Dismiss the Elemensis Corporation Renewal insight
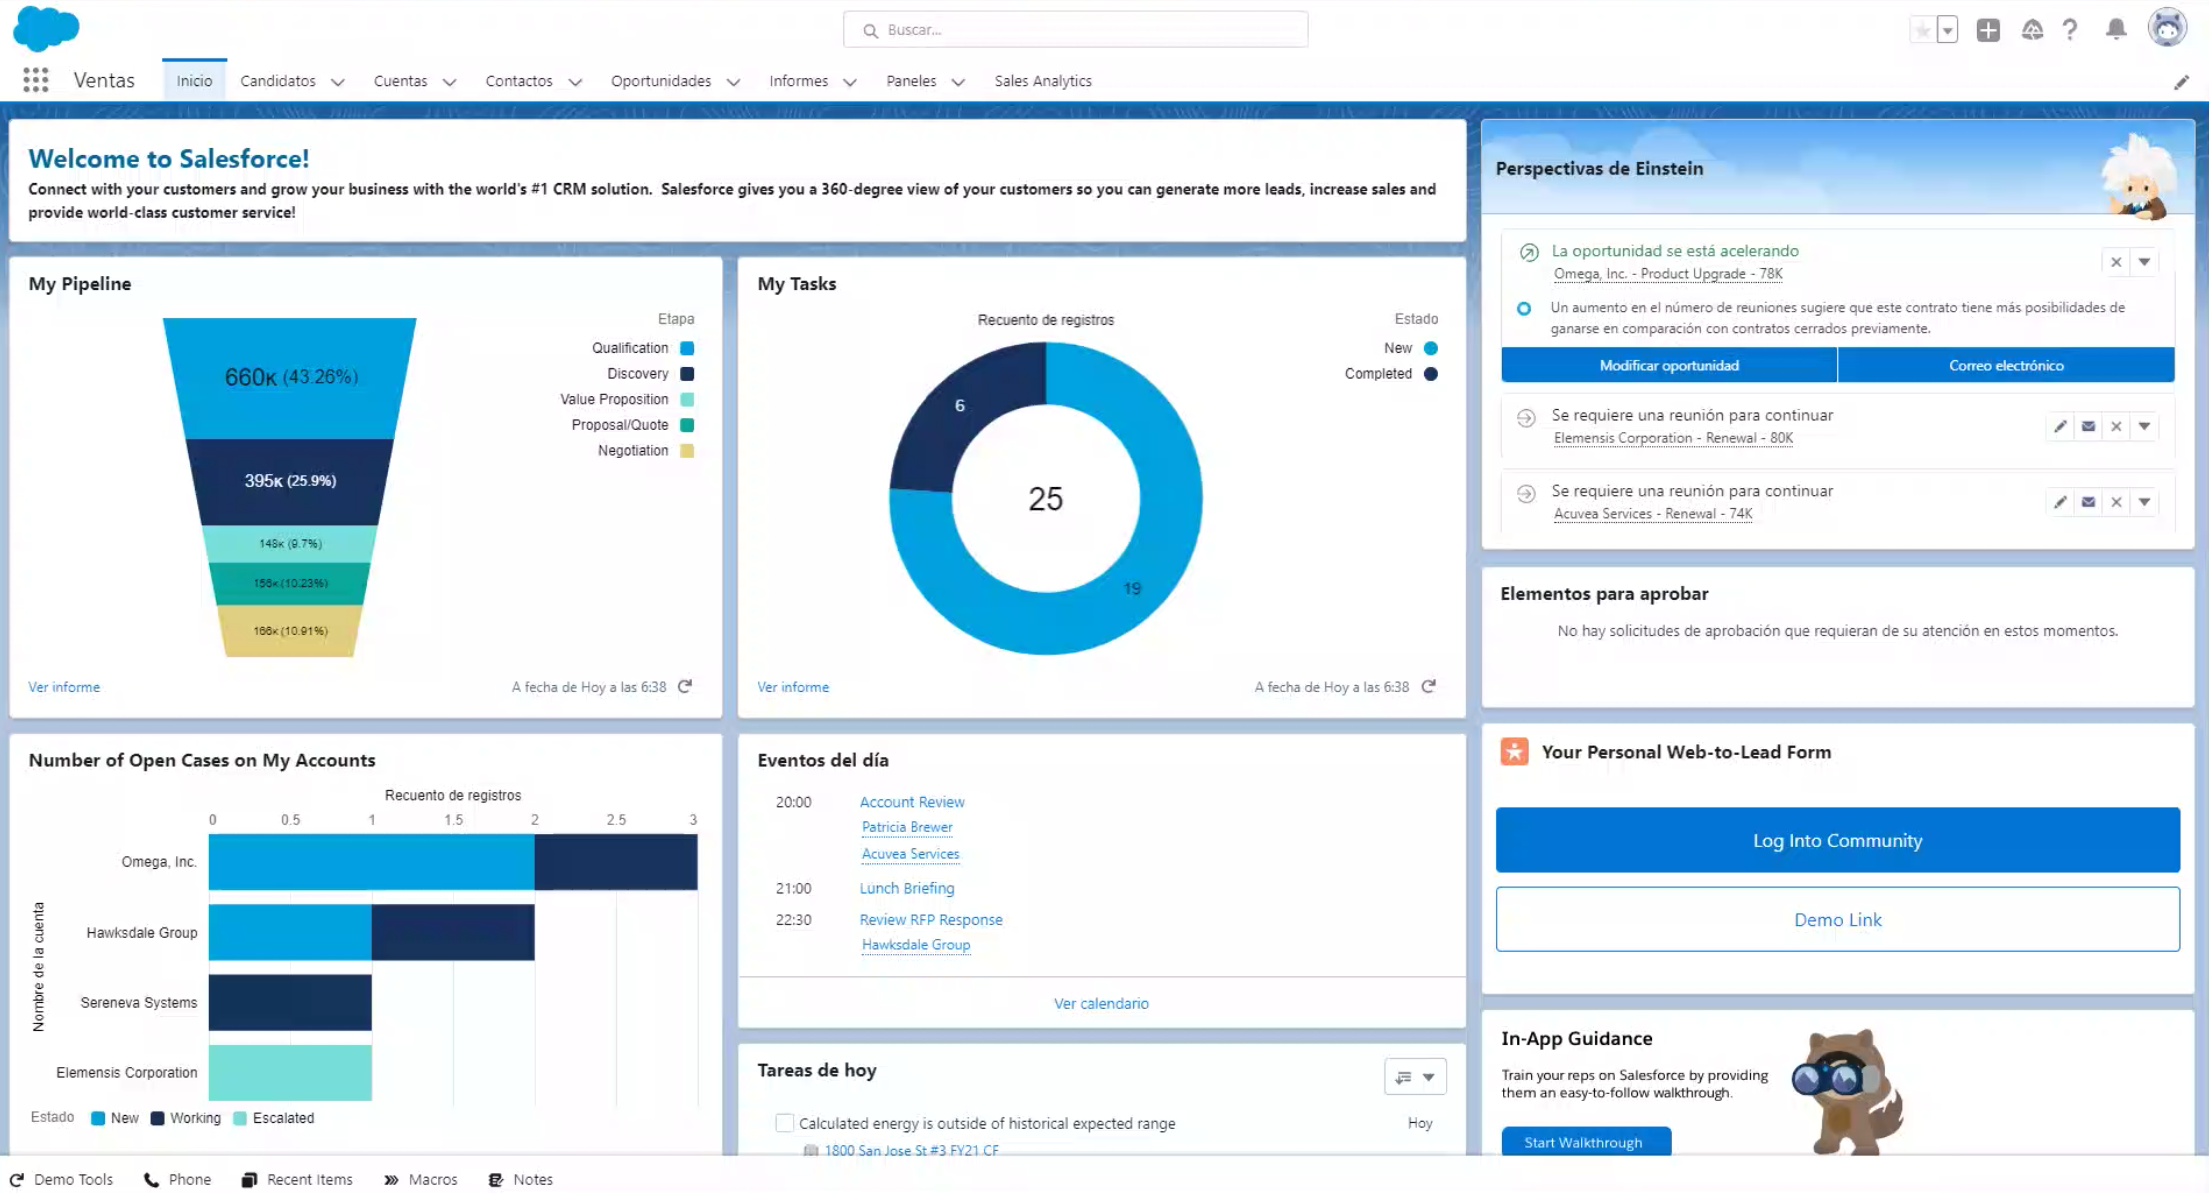The width and height of the screenshot is (2209, 1193). click(2116, 427)
